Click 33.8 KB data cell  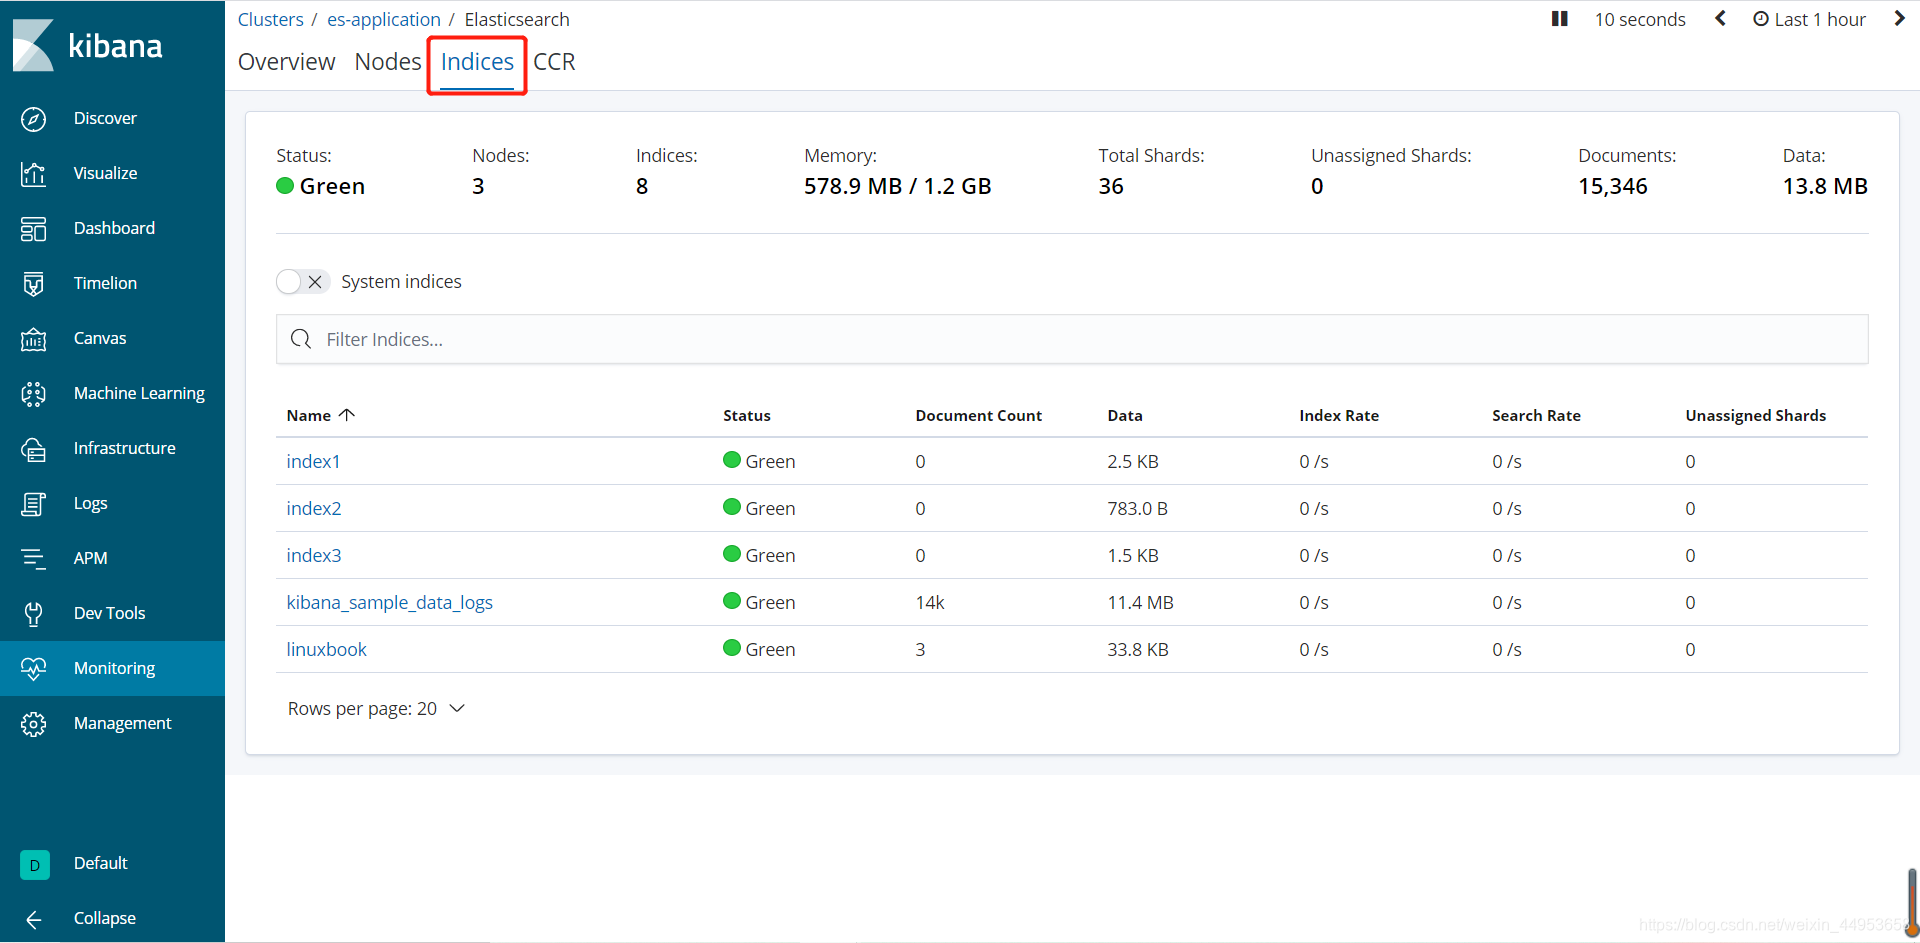click(1138, 650)
